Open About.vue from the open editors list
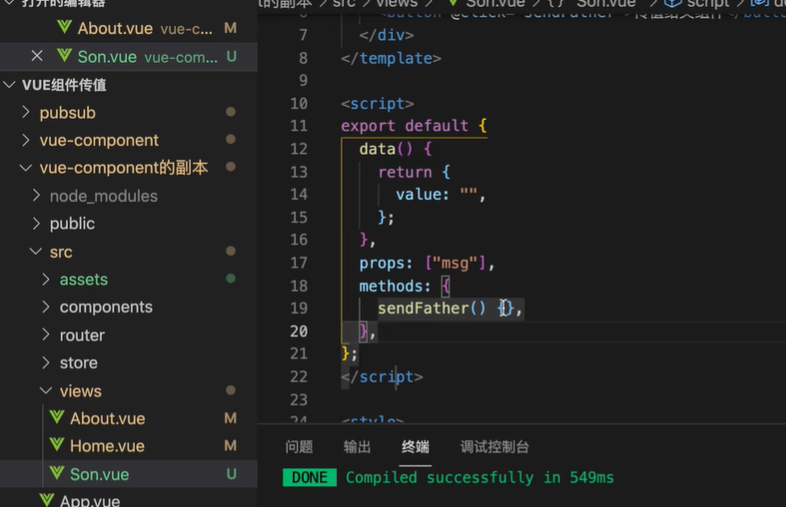This screenshot has height=507, width=786. click(129, 28)
